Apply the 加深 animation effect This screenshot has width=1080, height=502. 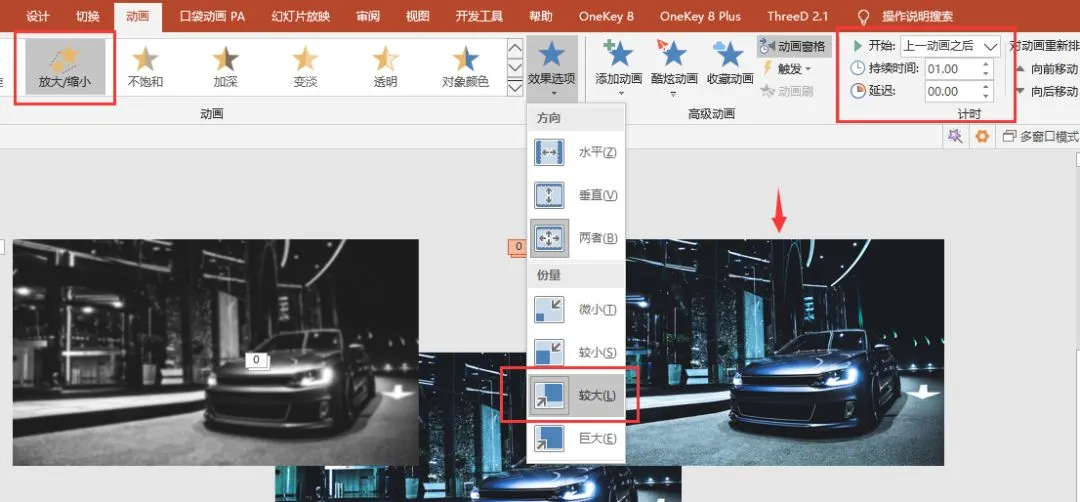coord(225,67)
